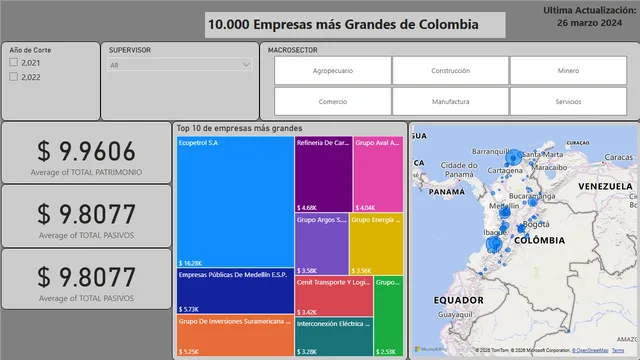Select the Servicios macrosector button

tap(568, 102)
